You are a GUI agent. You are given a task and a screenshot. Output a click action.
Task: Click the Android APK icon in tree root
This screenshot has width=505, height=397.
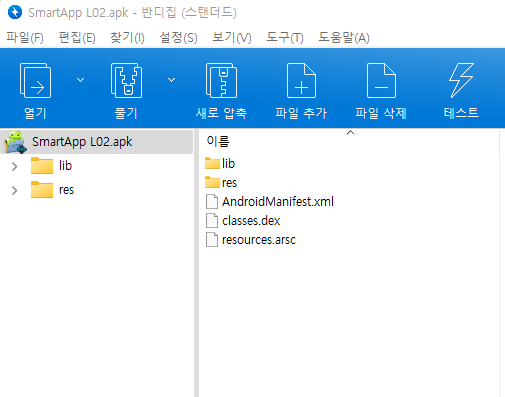(x=15, y=142)
